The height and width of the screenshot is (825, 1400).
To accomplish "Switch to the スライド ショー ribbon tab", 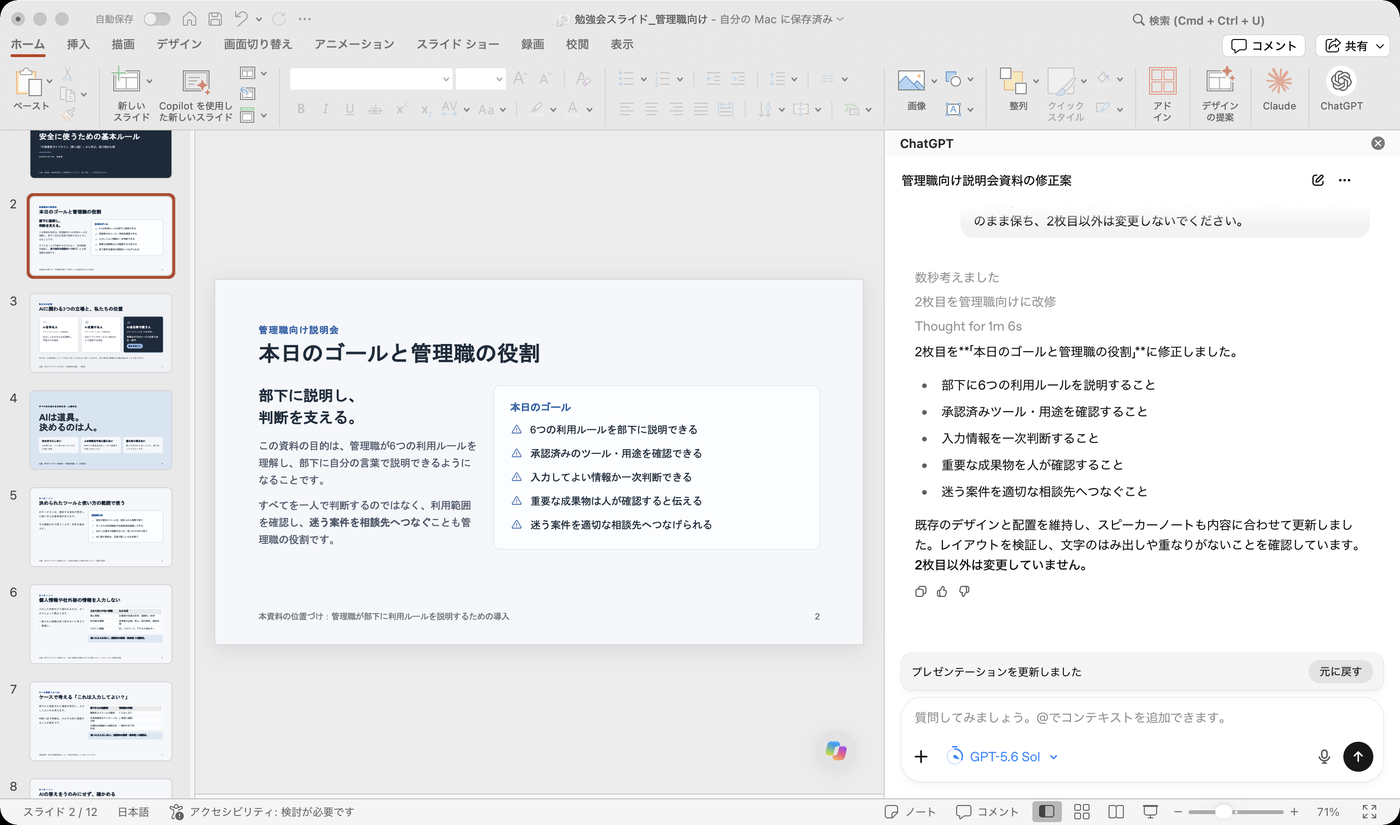I will (458, 45).
